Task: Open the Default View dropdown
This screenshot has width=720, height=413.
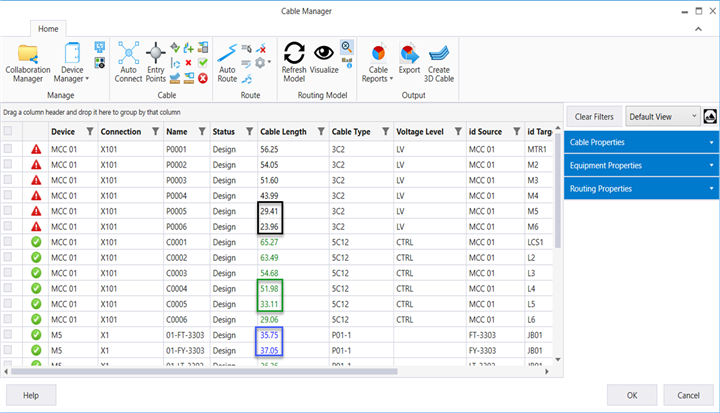Action: (x=663, y=117)
